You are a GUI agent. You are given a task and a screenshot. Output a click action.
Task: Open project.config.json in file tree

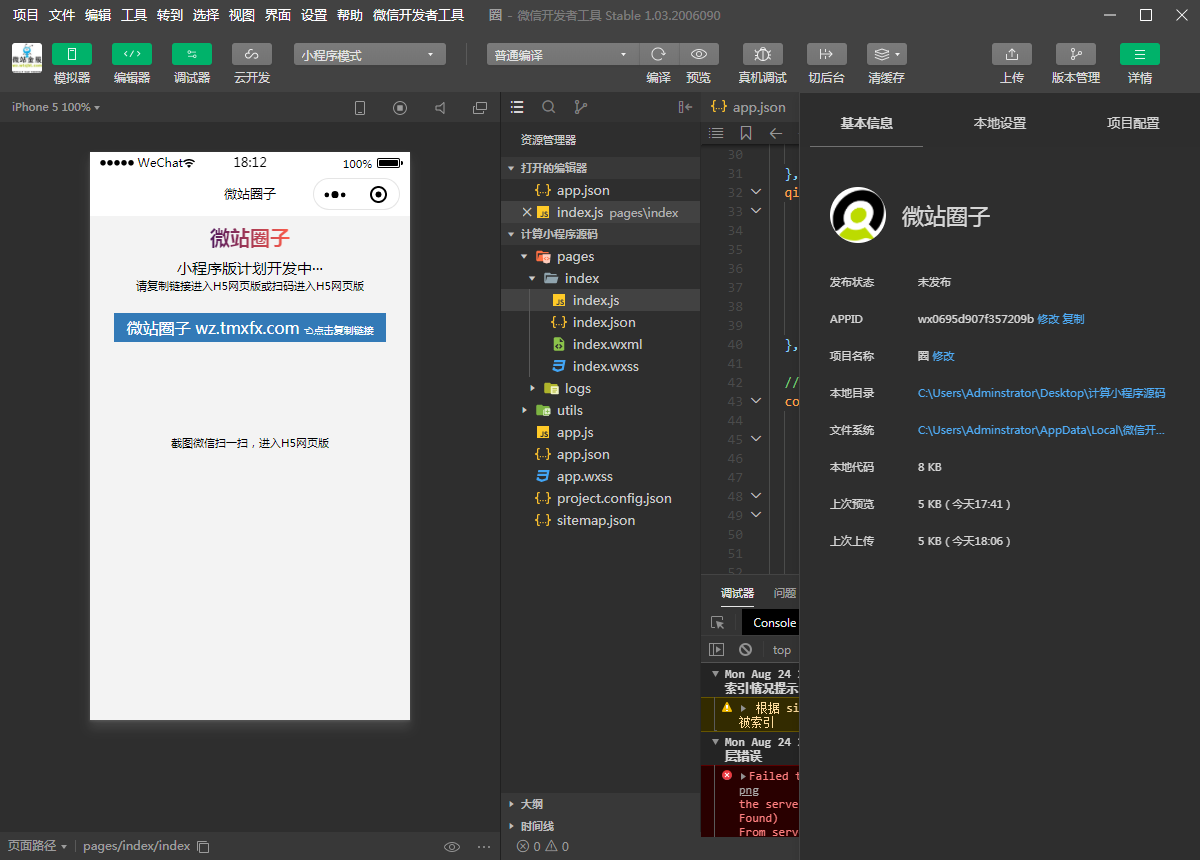tap(600, 498)
